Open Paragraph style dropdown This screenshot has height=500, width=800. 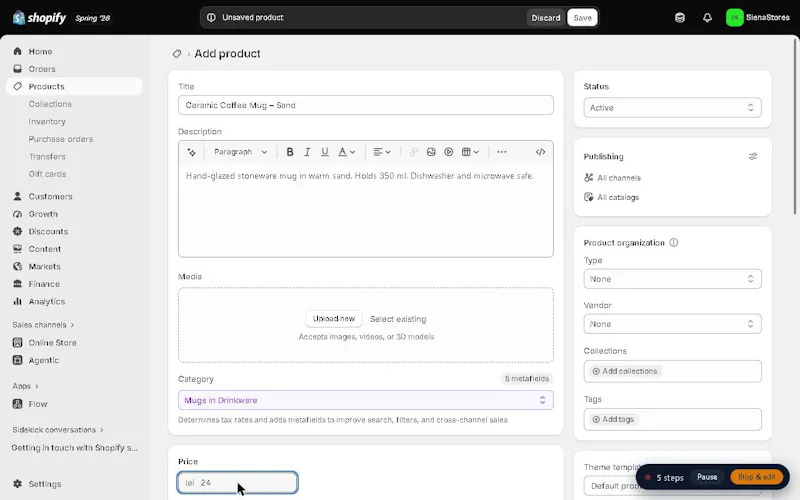tap(240, 152)
